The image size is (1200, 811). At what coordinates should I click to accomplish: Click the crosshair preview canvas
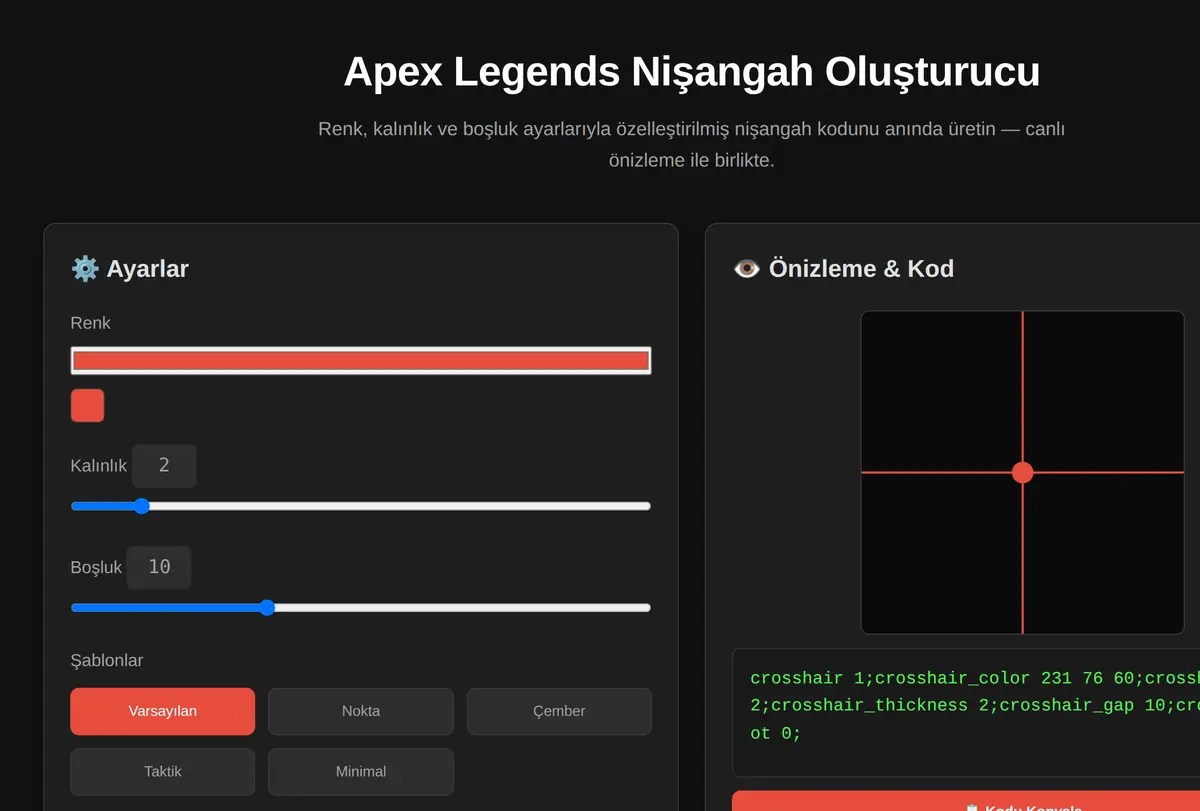point(1022,472)
